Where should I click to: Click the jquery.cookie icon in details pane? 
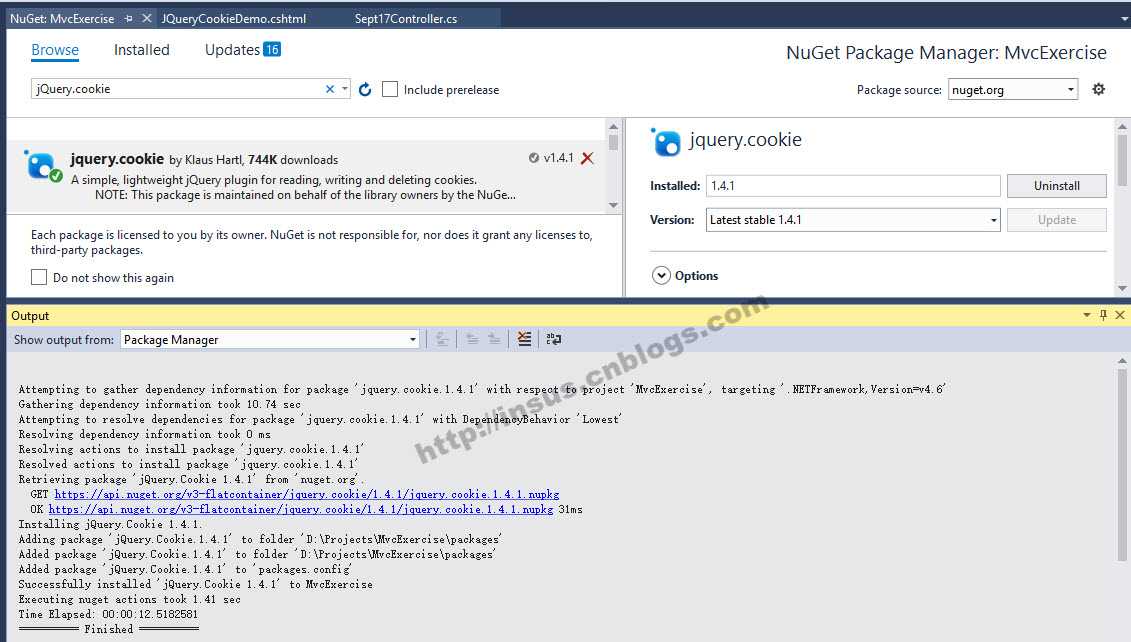pos(666,142)
